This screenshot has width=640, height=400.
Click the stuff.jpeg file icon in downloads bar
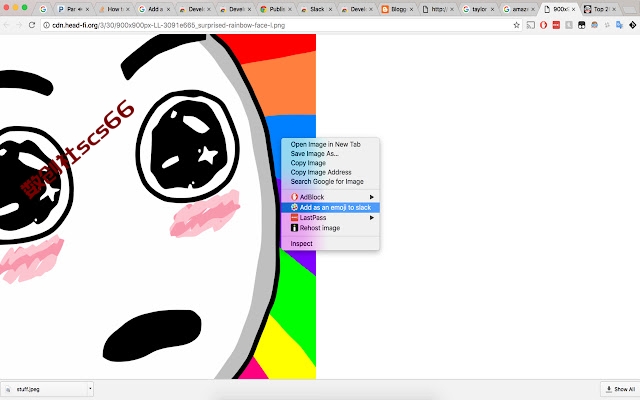point(8,389)
